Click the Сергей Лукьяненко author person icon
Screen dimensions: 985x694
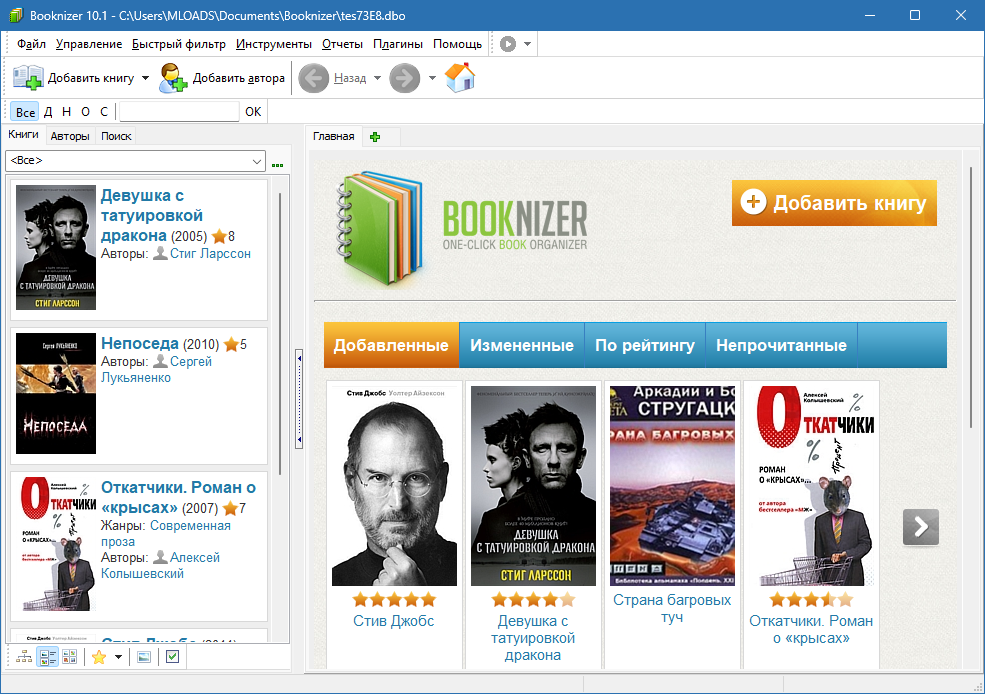tap(160, 361)
